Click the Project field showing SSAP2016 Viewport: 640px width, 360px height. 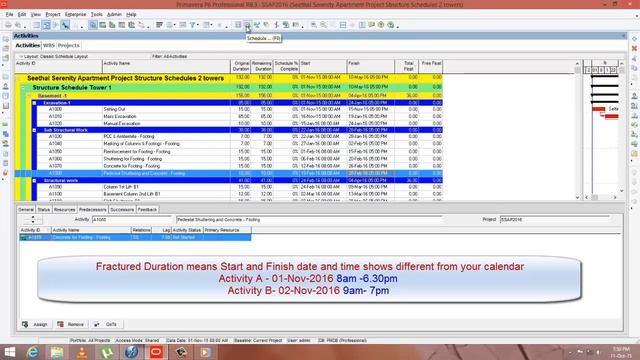click(x=555, y=220)
